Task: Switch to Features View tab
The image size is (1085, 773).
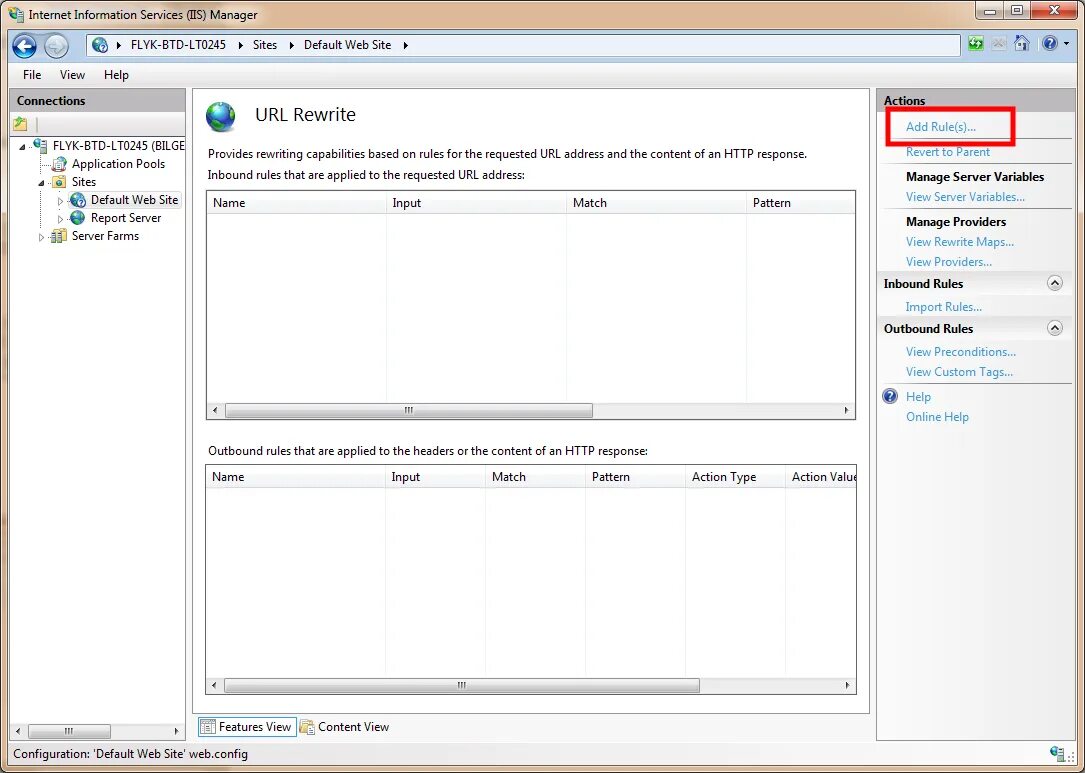Action: [x=248, y=727]
